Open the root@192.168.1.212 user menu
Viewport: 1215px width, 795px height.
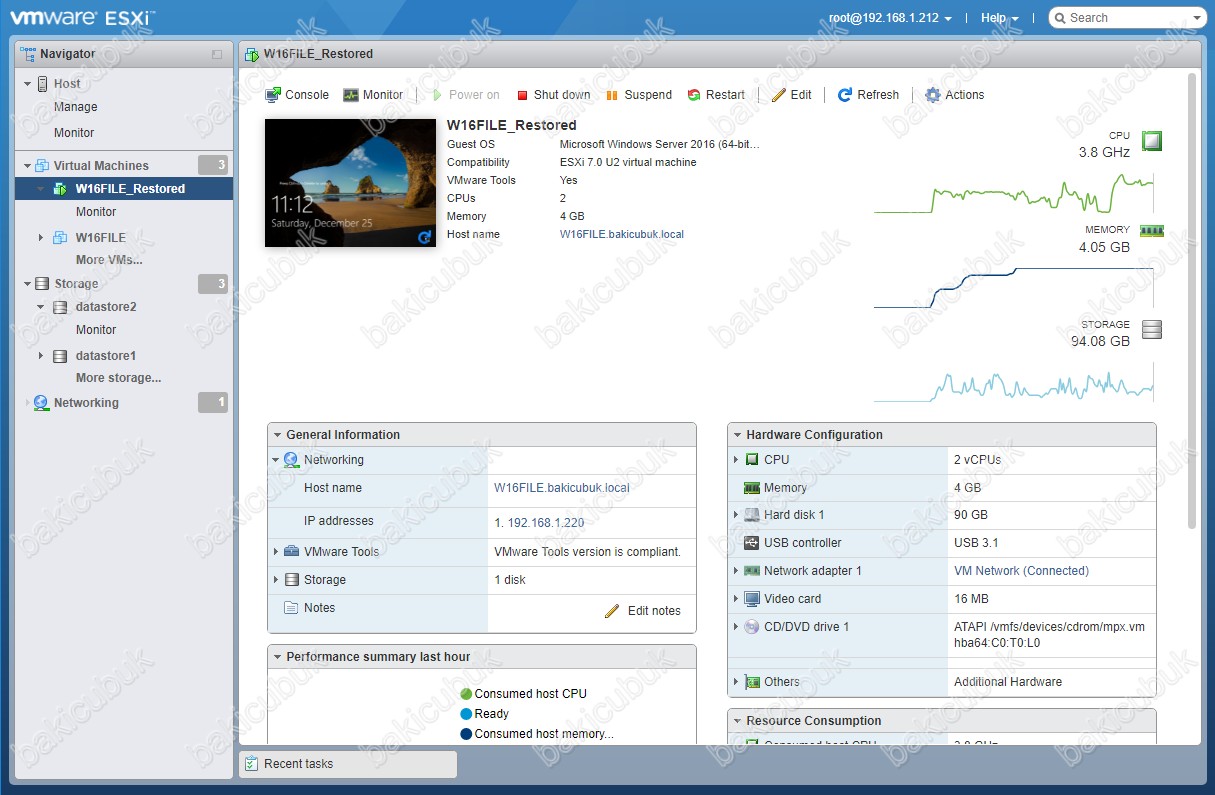(890, 18)
